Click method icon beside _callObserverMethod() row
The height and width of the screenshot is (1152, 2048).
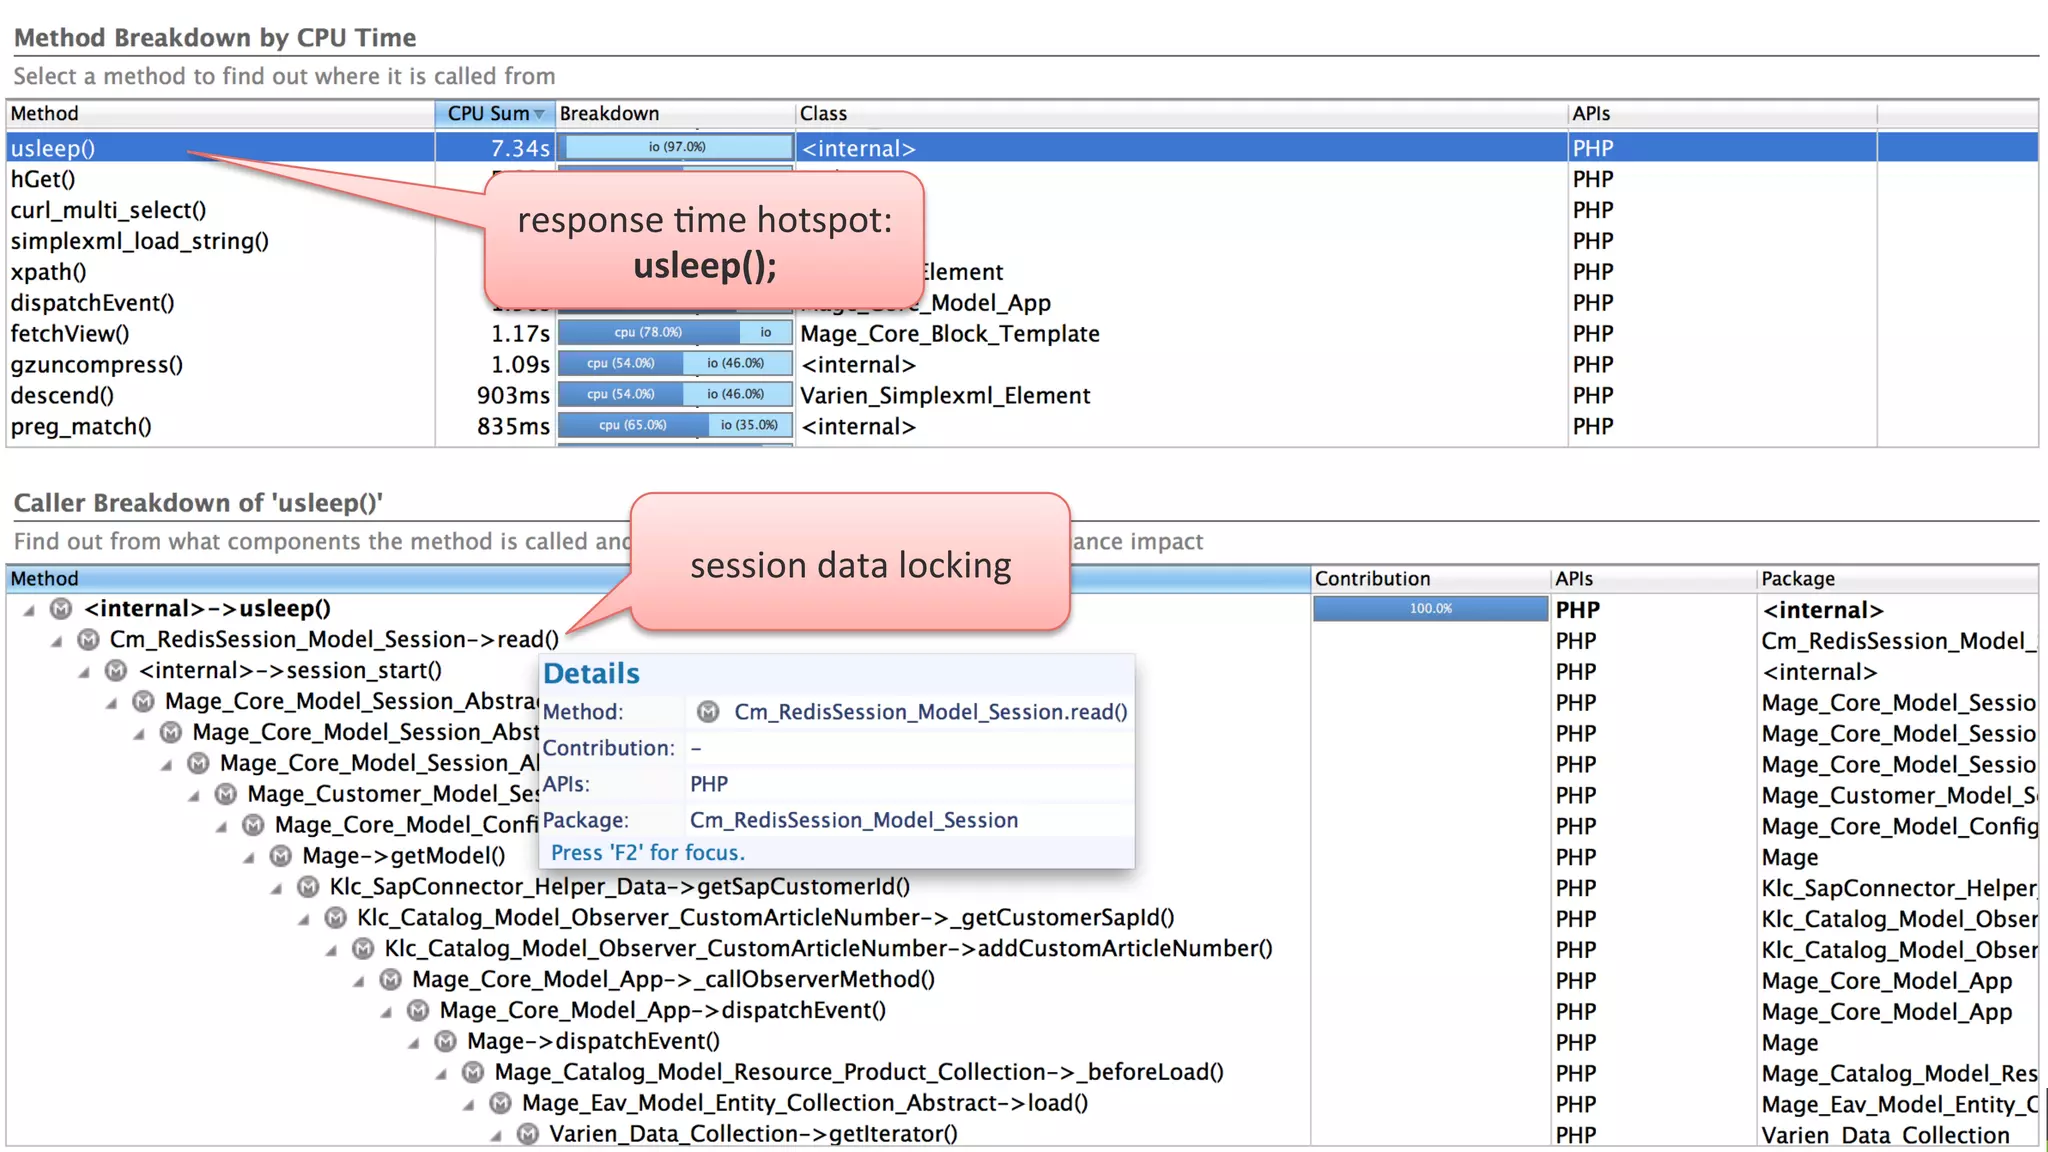click(391, 979)
